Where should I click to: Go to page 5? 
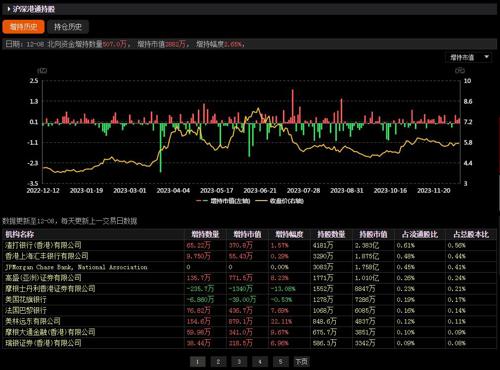[x=281, y=362]
